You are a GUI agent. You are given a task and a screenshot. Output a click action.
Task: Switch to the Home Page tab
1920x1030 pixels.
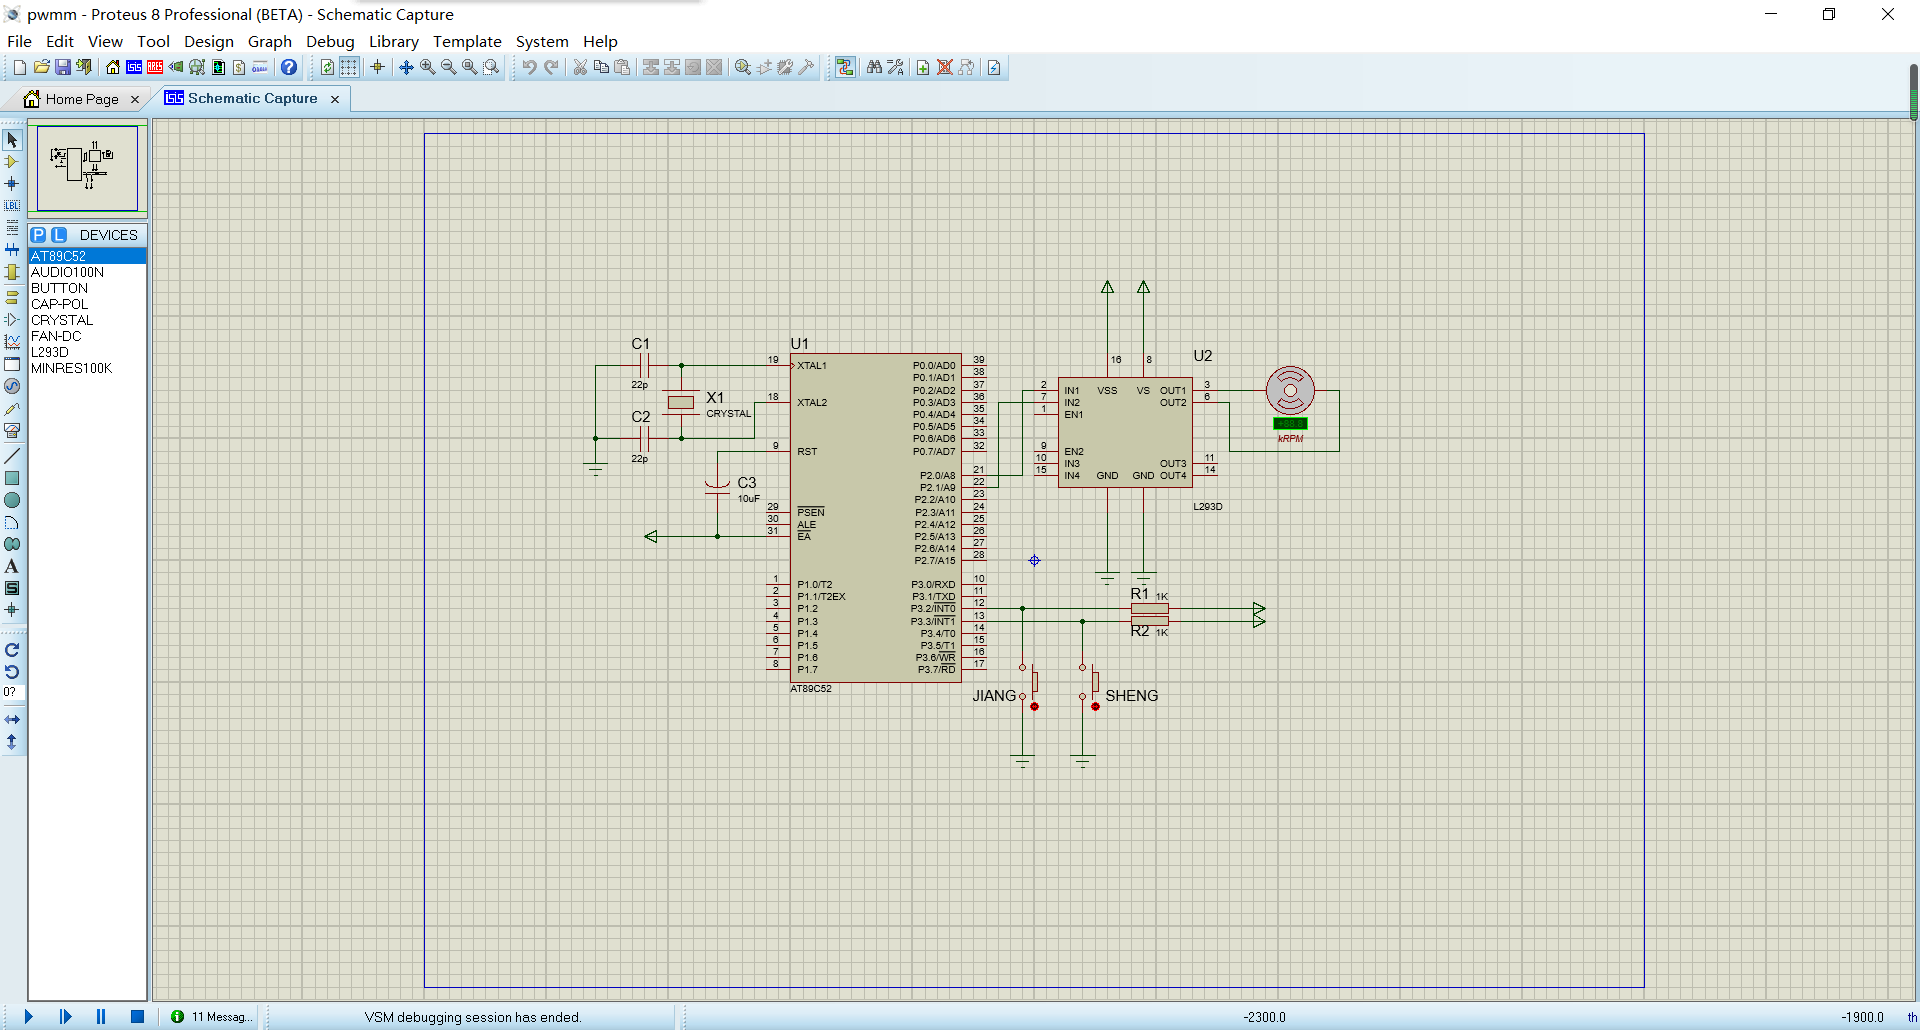click(81, 99)
